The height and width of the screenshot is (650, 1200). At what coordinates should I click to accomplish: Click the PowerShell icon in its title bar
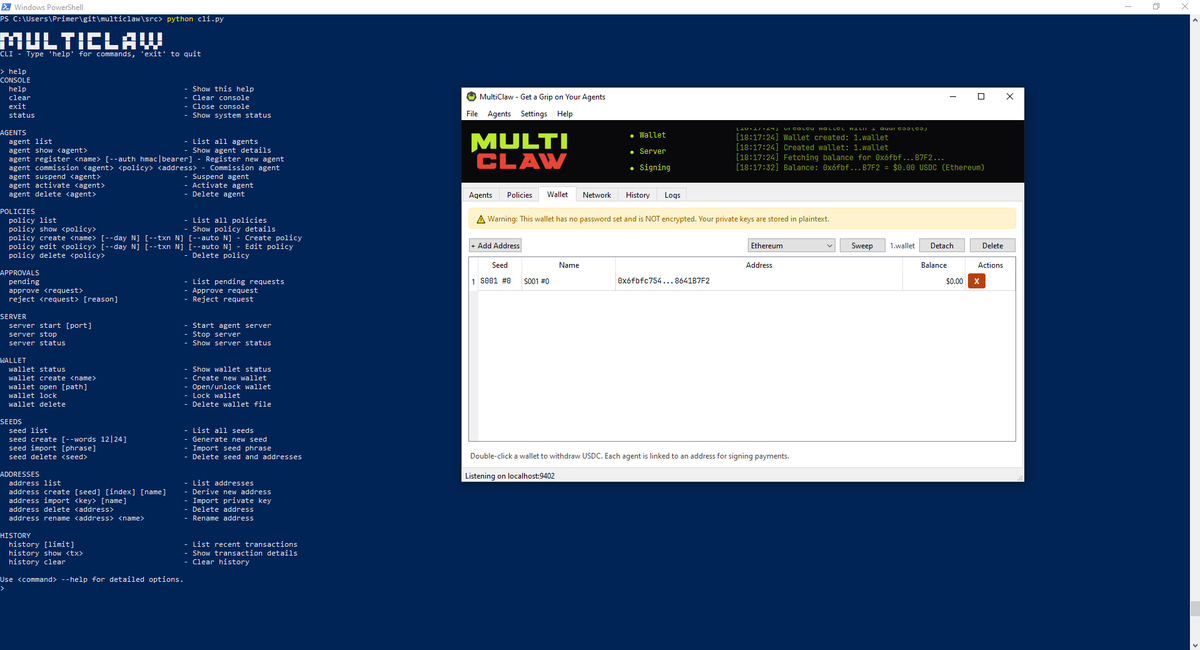click(6, 6)
